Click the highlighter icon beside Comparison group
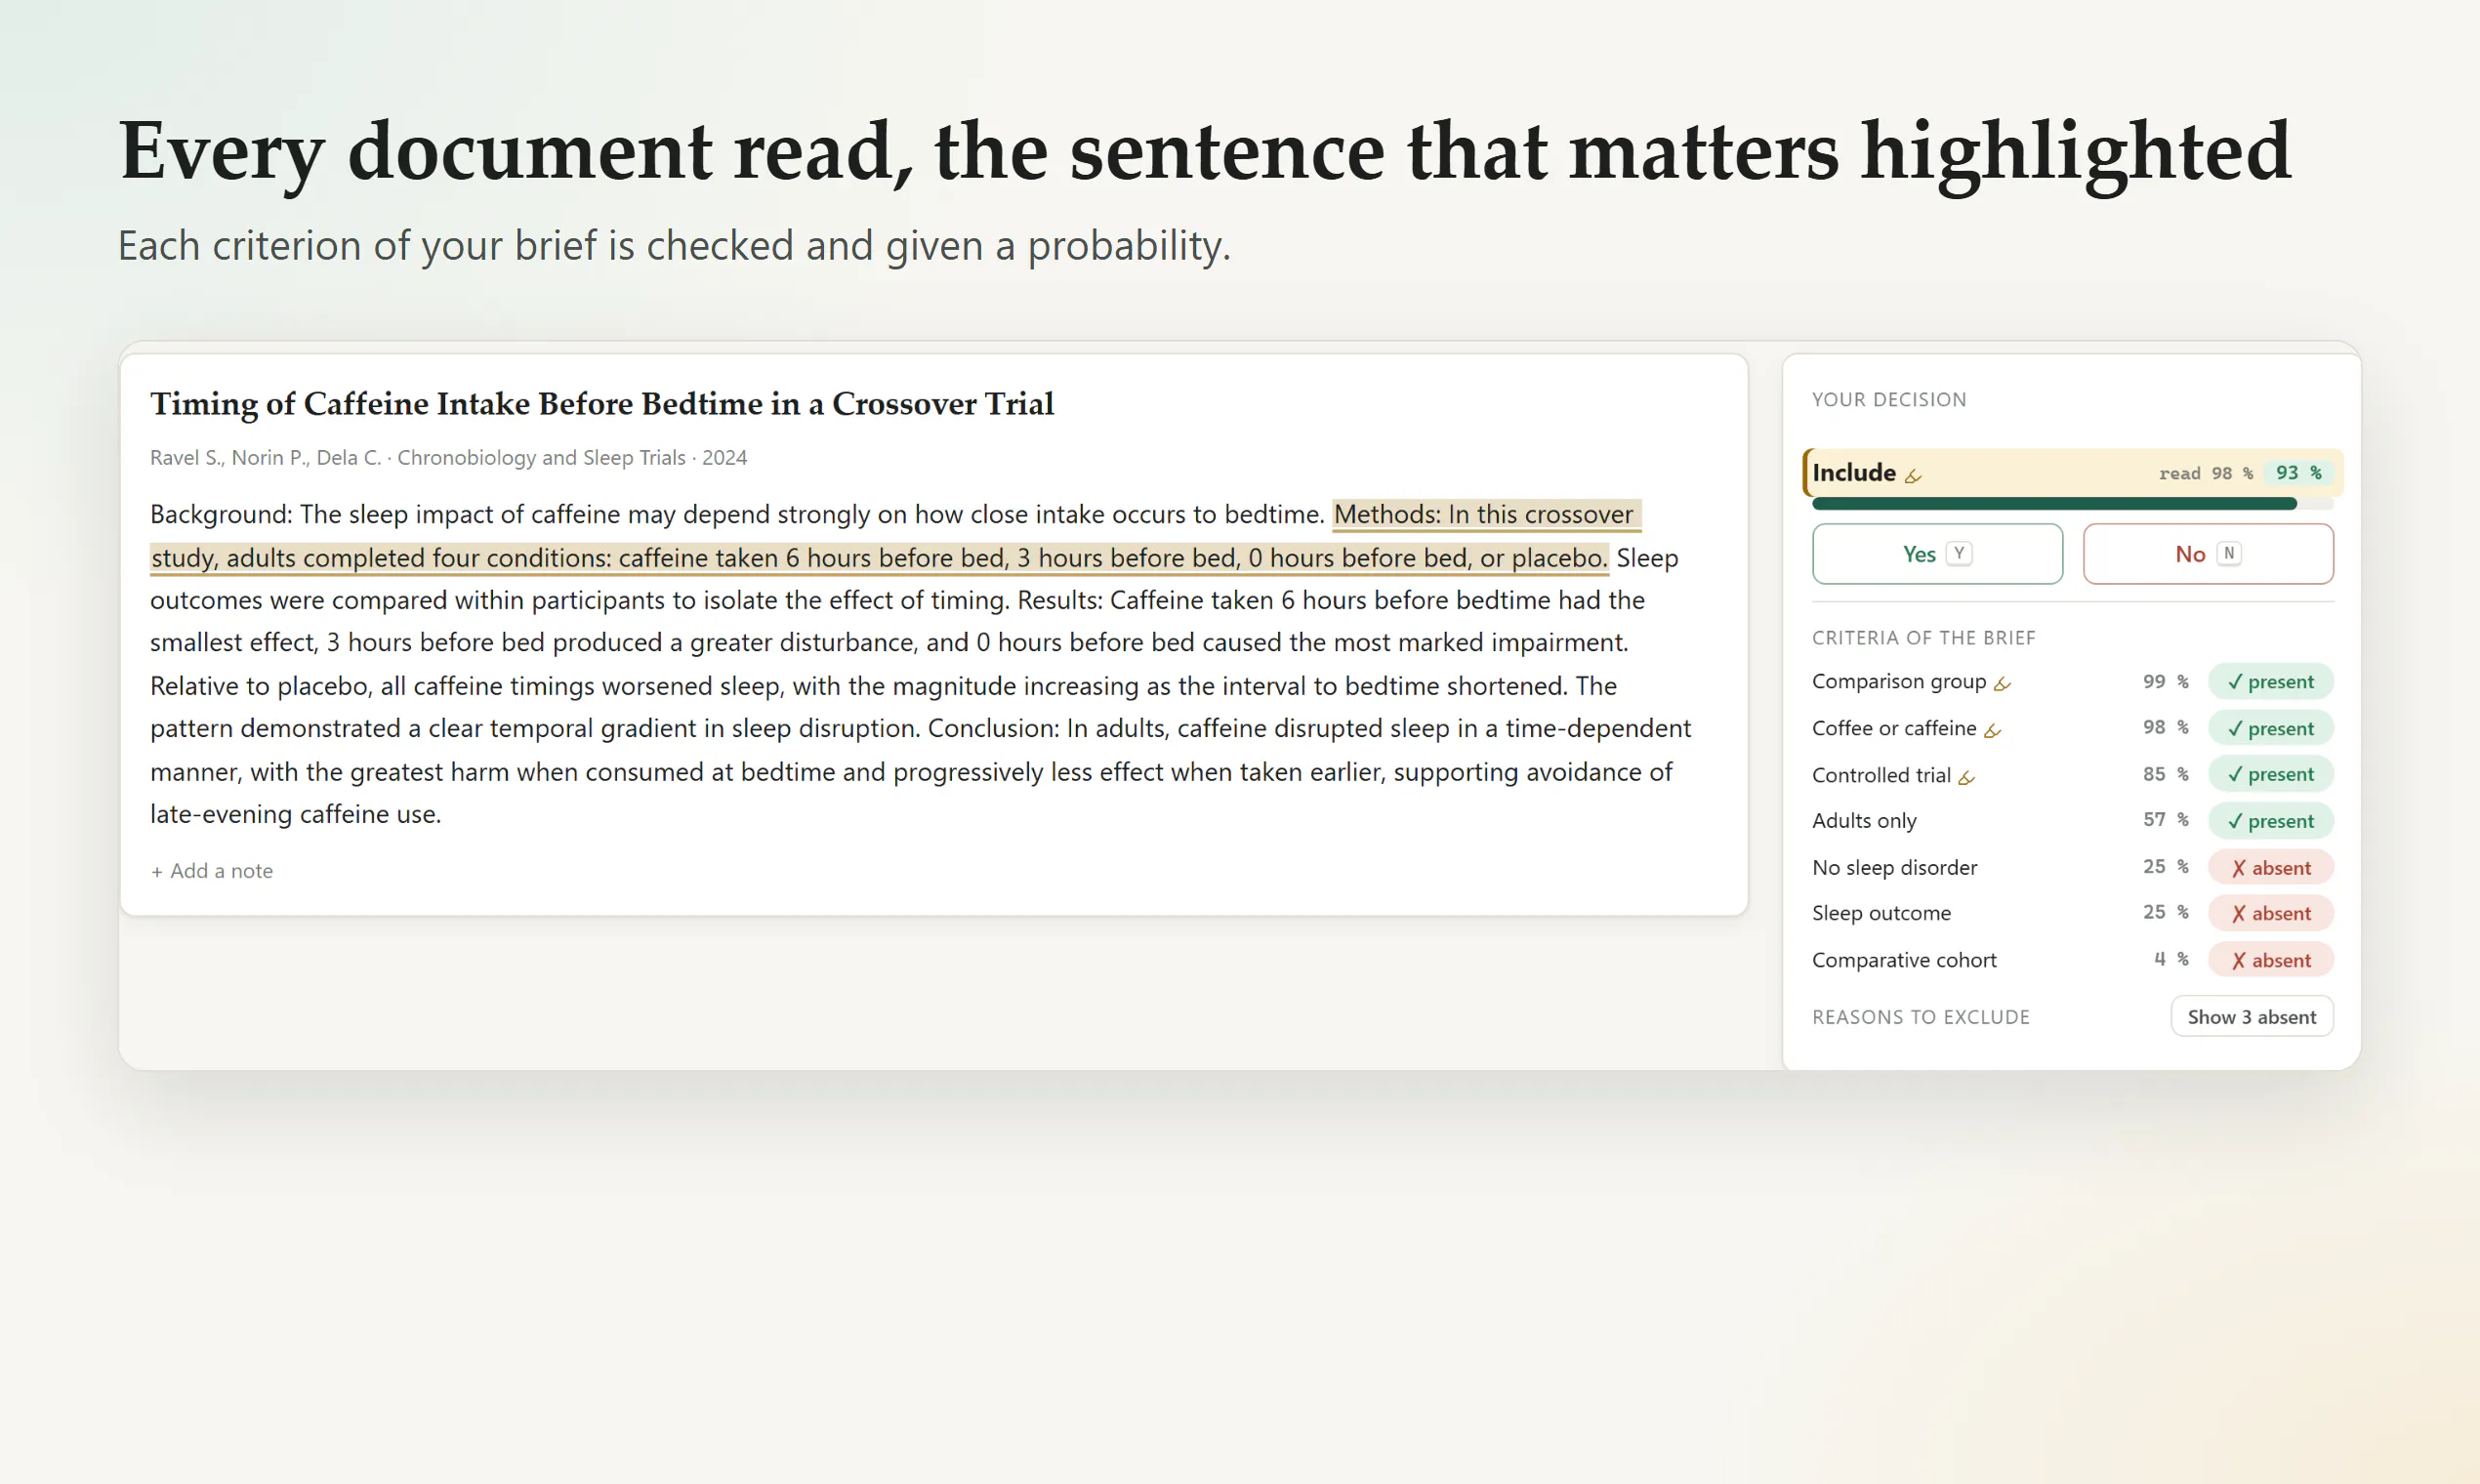 [x=2001, y=684]
